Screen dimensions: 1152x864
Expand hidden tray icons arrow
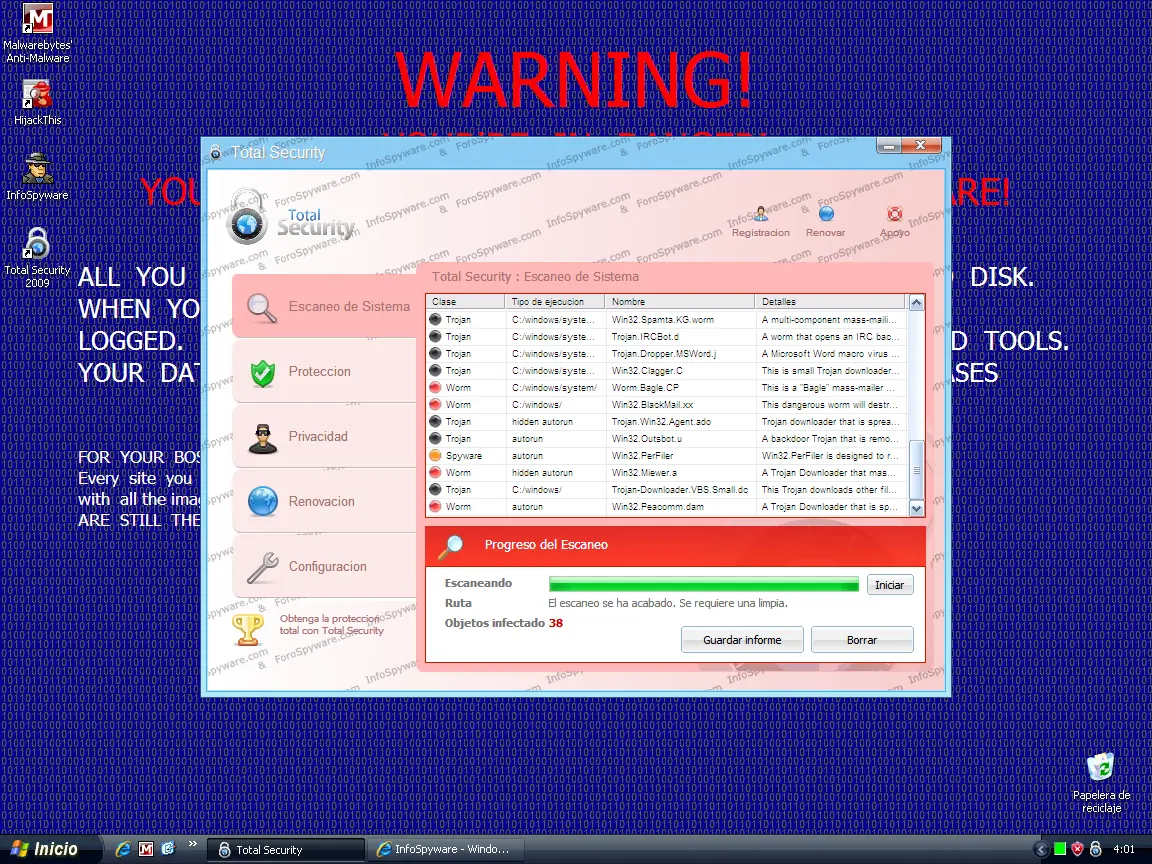pyautogui.click(x=1040, y=850)
